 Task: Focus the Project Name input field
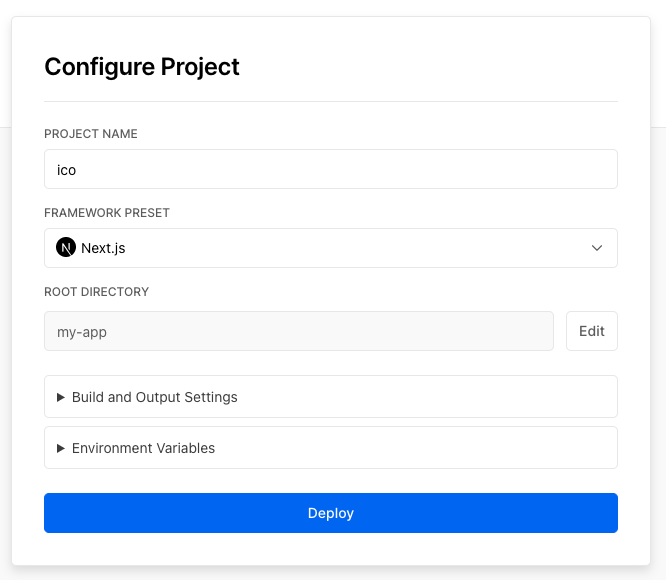coord(330,170)
